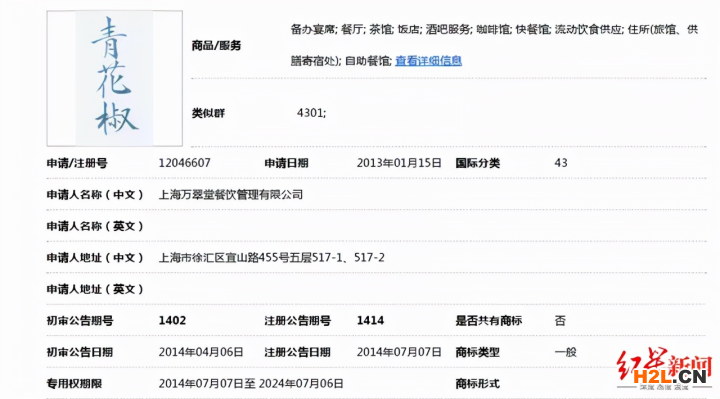Click registration announcement issue 1414
The width and height of the screenshot is (720, 399).
pyautogui.click(x=371, y=320)
